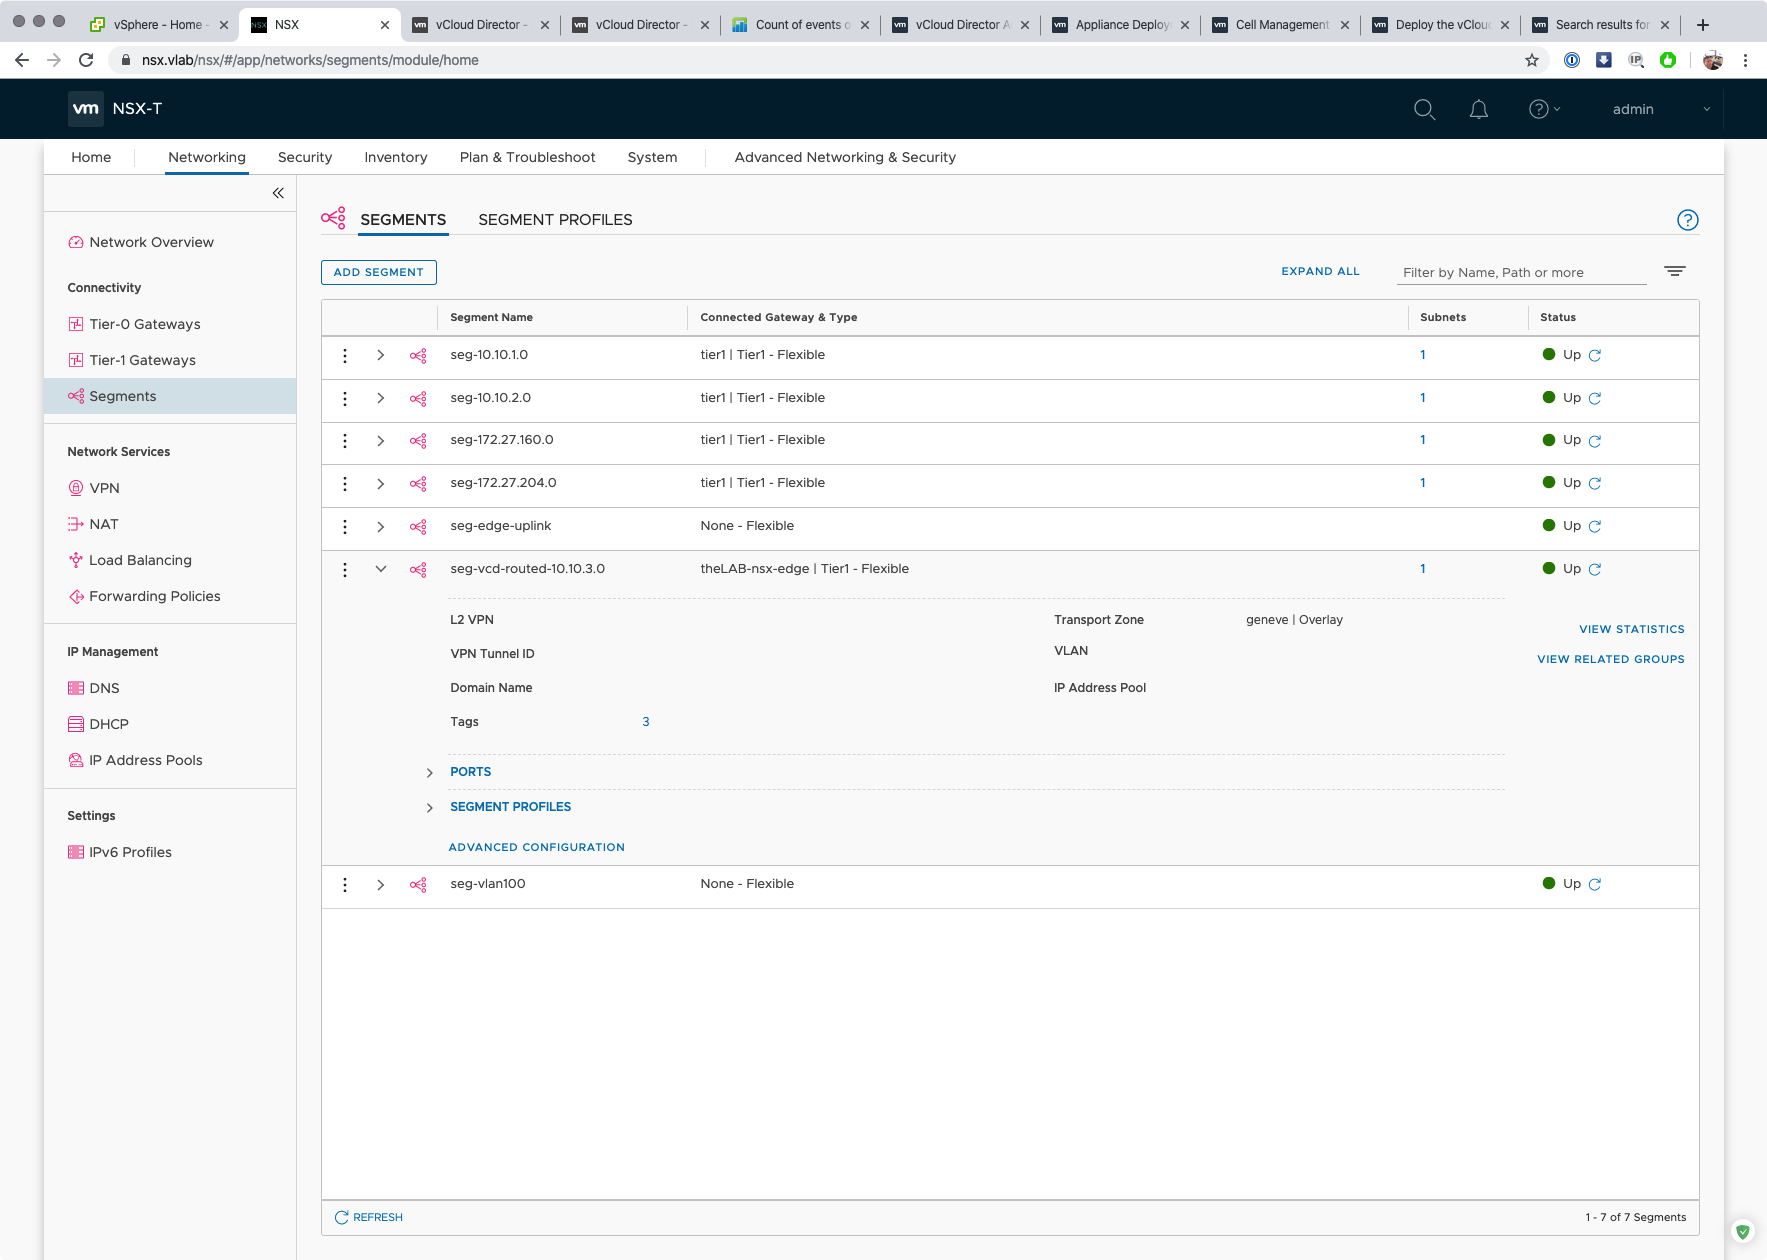Open actions menu for seg-172.27.204.0
Image resolution: width=1767 pixels, height=1260 pixels.
coord(345,484)
